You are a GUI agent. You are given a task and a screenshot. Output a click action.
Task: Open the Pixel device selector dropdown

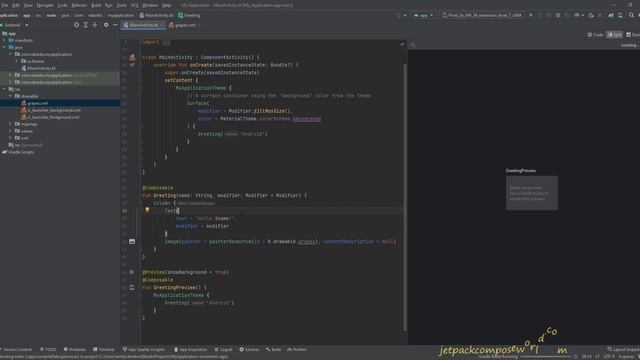point(482,15)
